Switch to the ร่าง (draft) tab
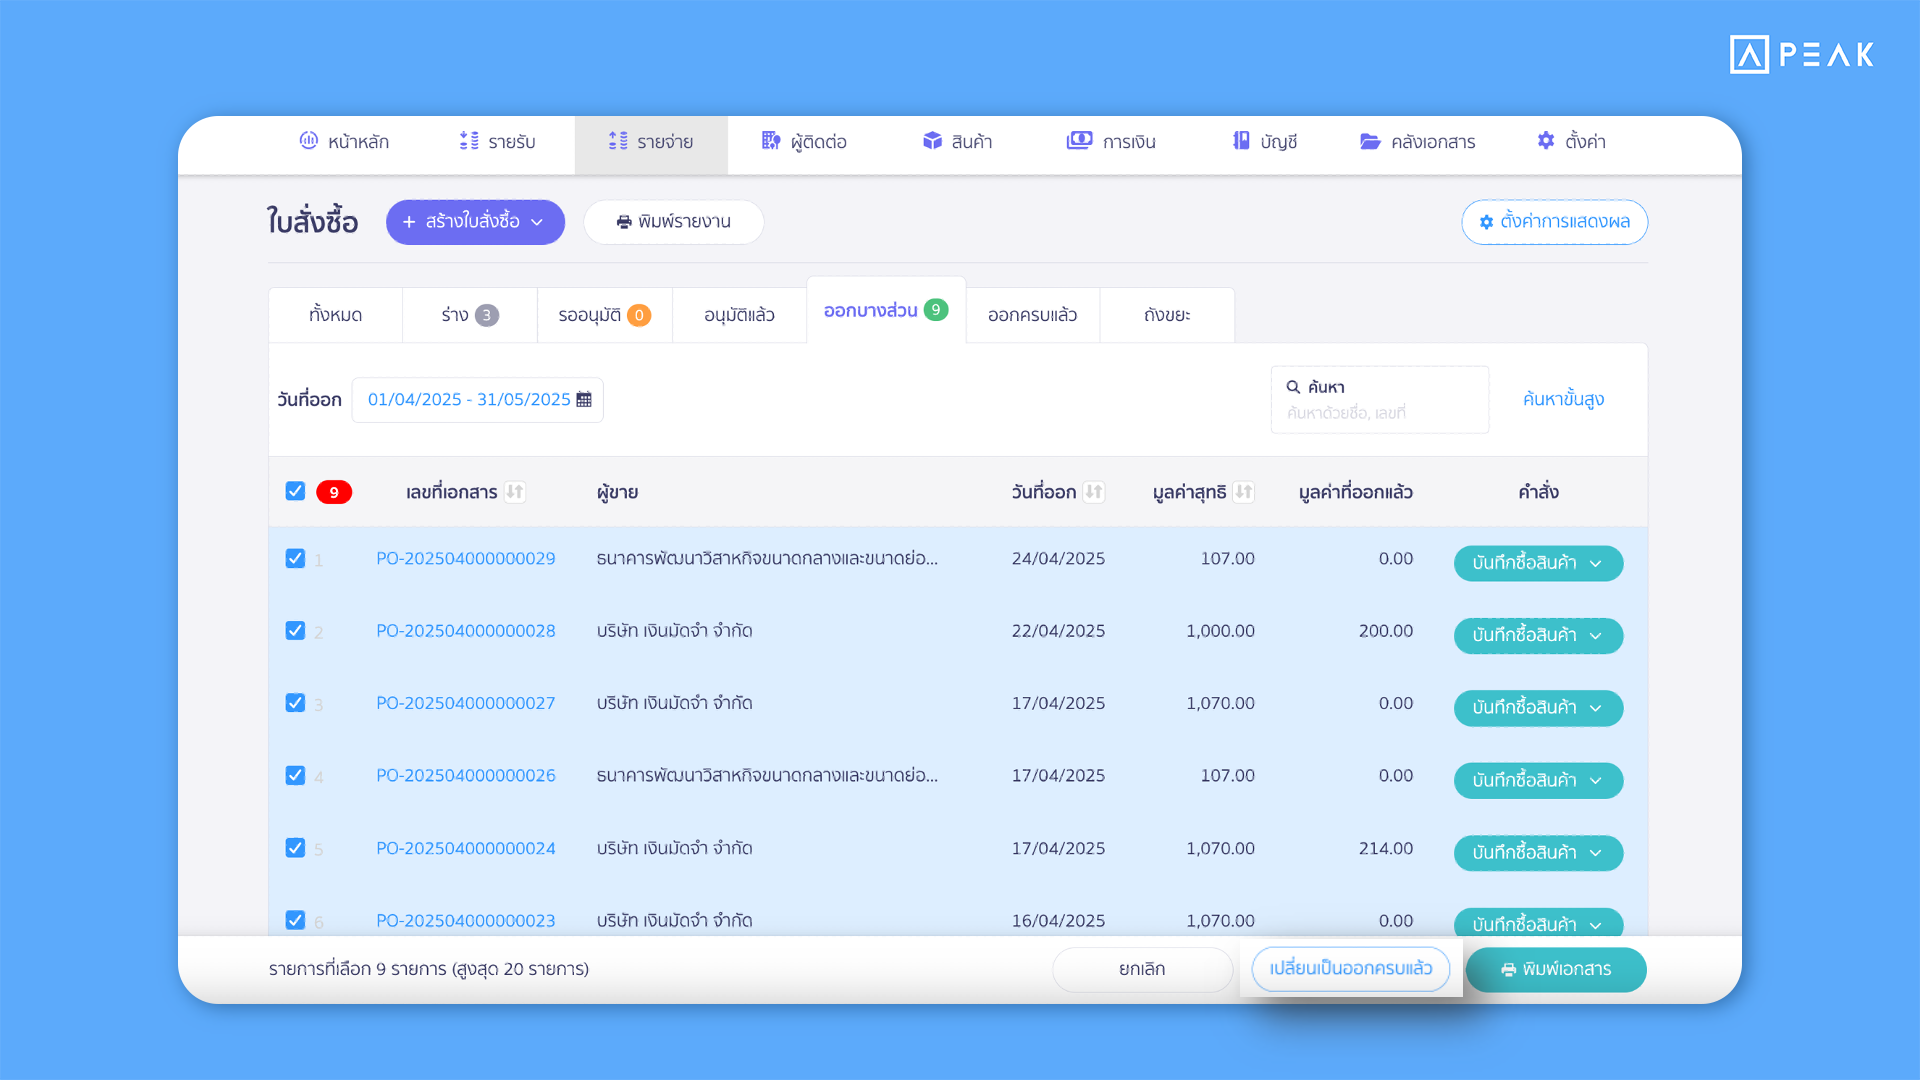The image size is (1920, 1080). click(470, 315)
